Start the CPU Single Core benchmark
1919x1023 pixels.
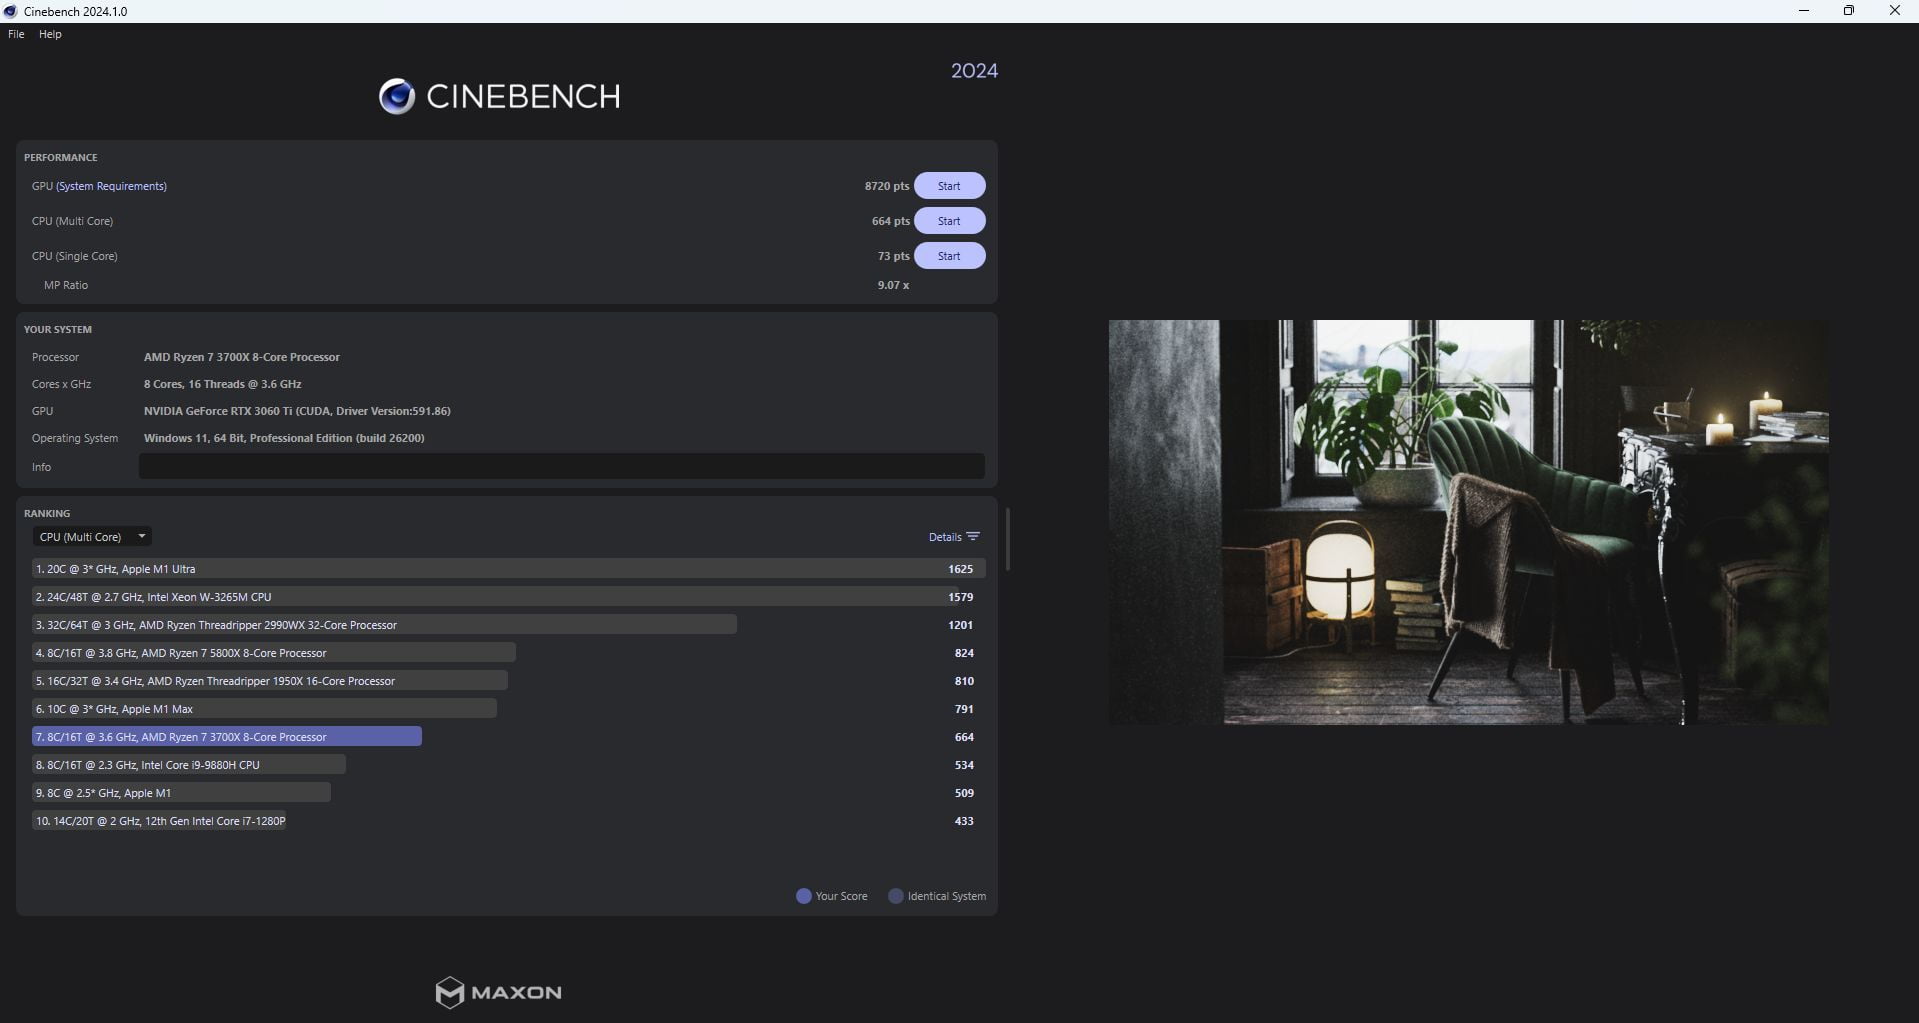click(x=949, y=256)
